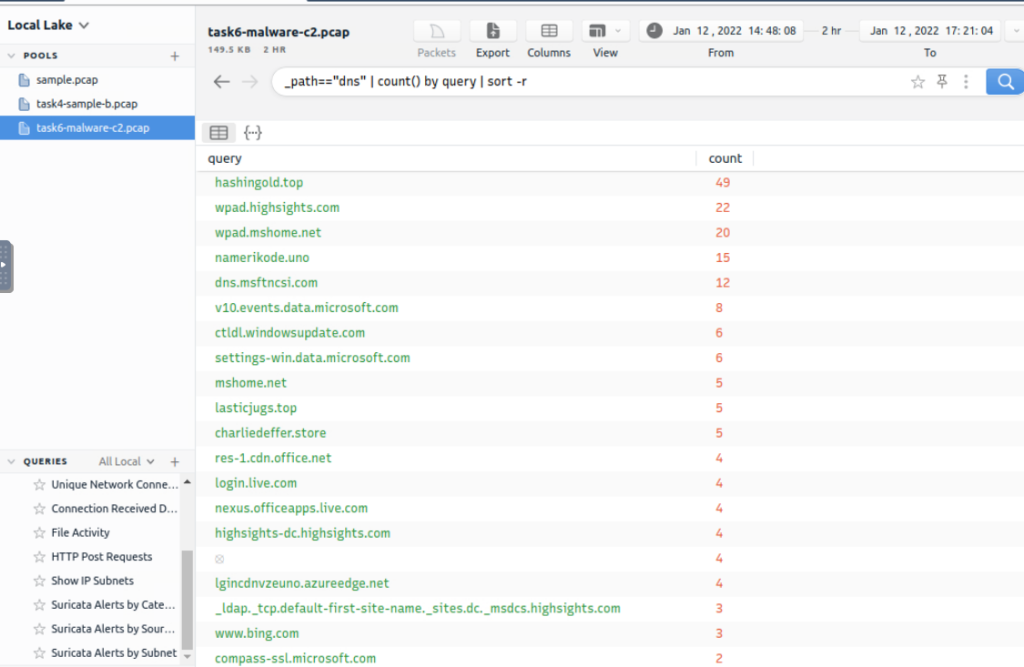The width and height of the screenshot is (1024, 667).
Task: Add a new pool with plus icon
Action: coord(175,56)
